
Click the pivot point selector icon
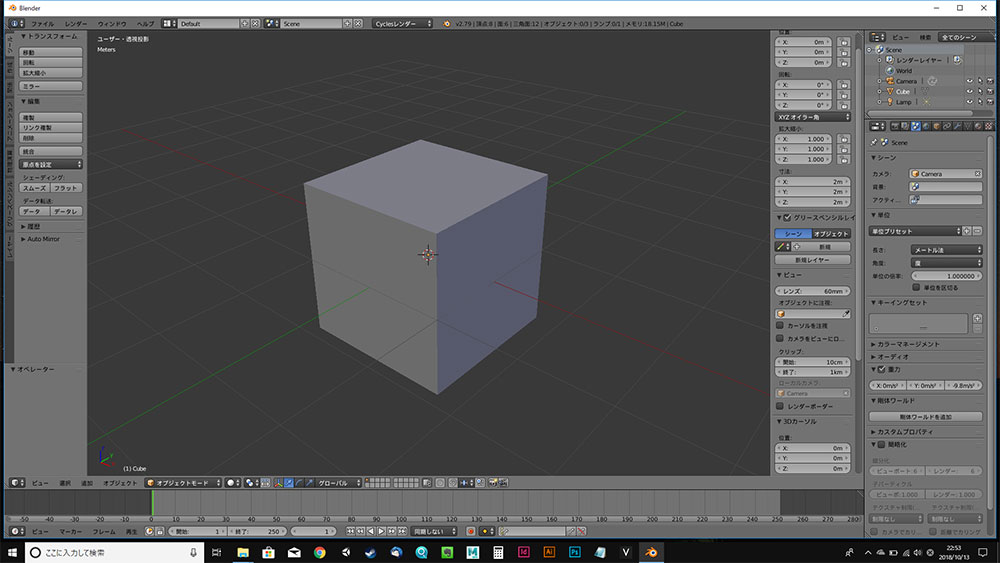(251, 483)
